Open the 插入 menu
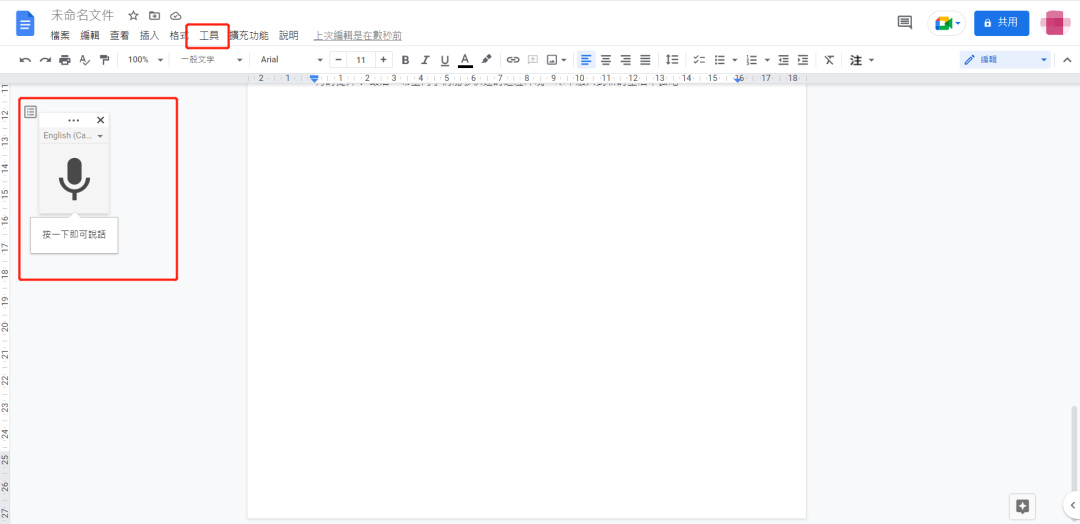 pos(149,35)
